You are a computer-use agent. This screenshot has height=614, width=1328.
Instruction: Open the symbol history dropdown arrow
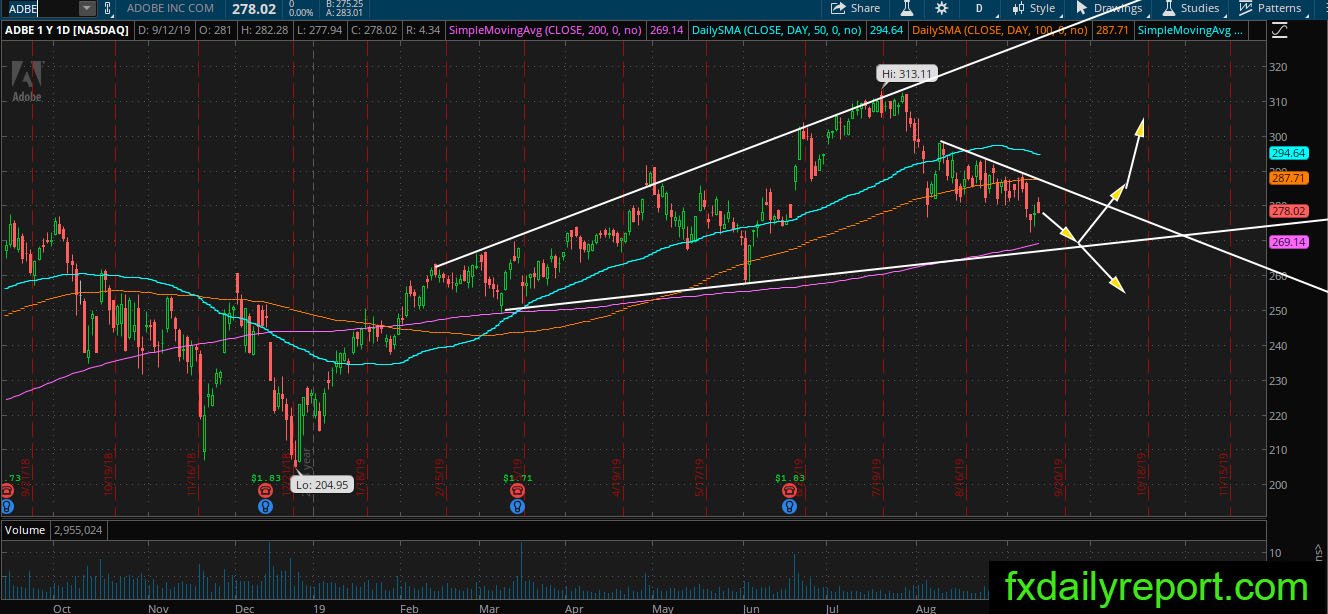87,8
